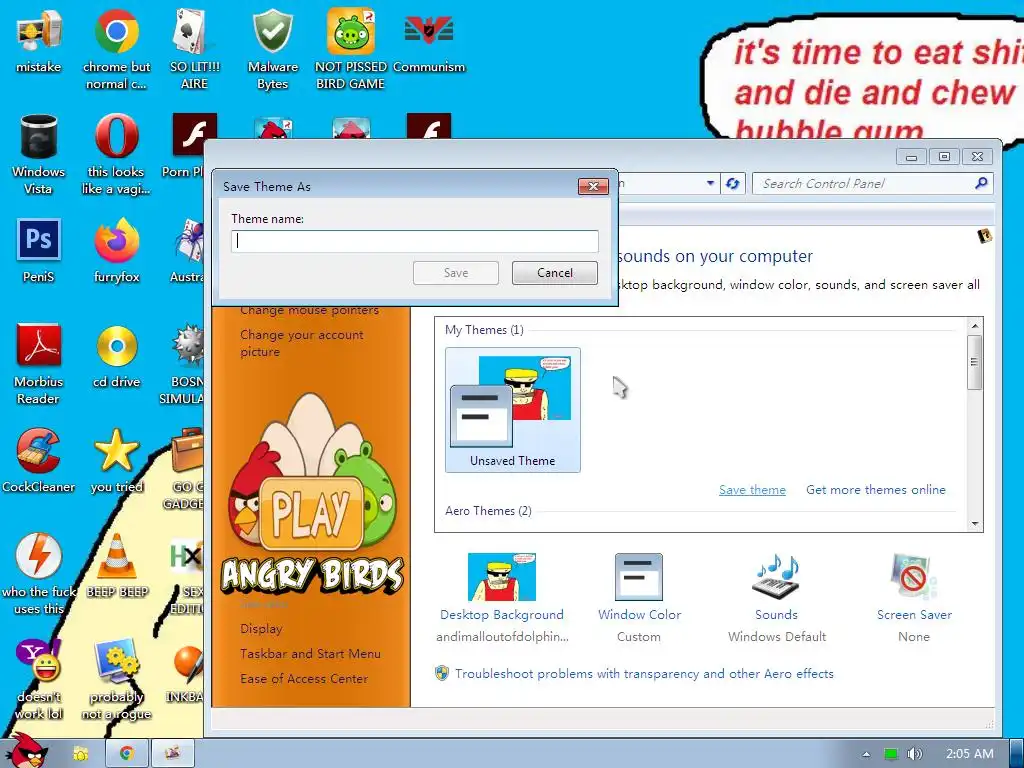Select the Unsaved Theme thumbnail
The height and width of the screenshot is (768, 1024).
513,409
